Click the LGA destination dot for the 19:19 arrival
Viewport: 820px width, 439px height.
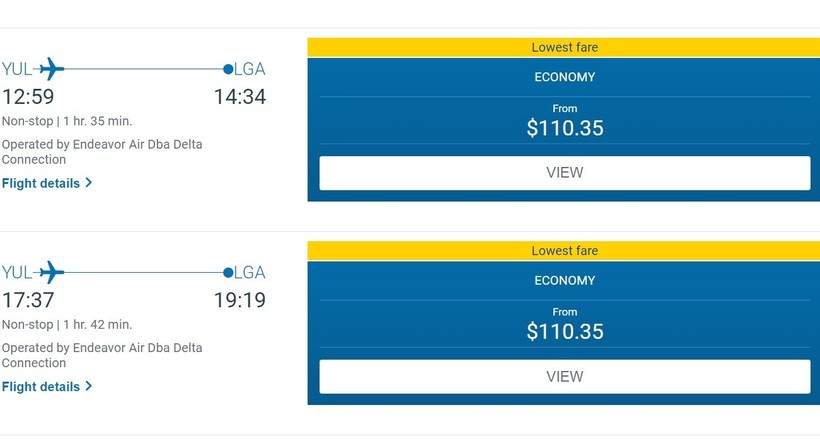228,272
